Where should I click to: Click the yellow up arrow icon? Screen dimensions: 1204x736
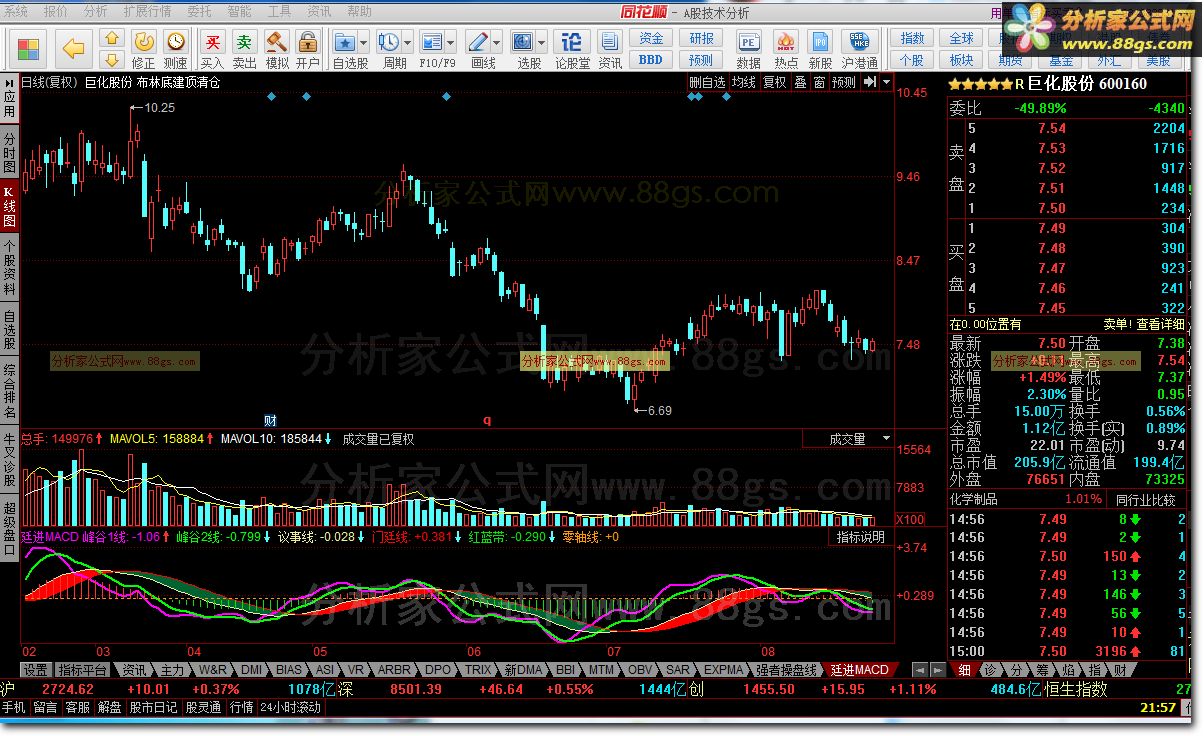click(111, 38)
